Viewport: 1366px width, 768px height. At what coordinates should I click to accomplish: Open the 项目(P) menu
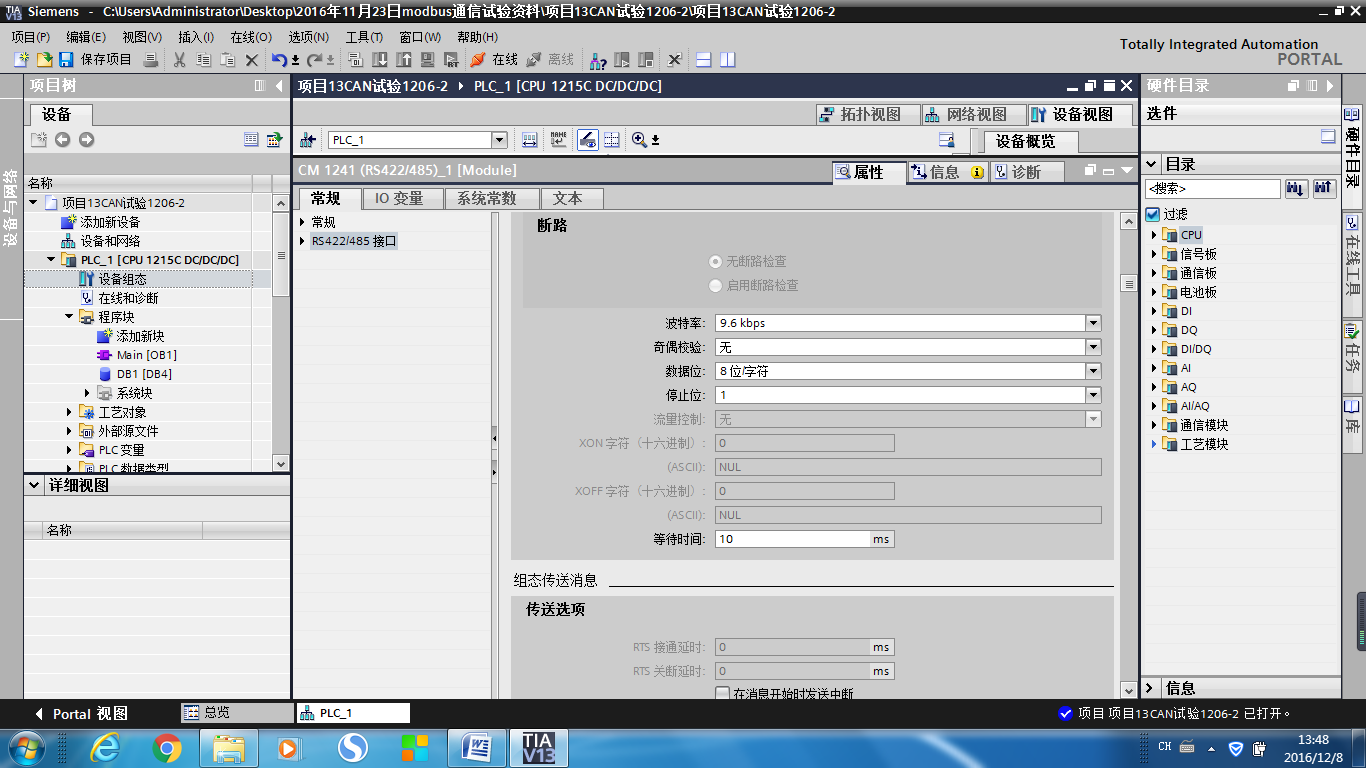point(30,37)
